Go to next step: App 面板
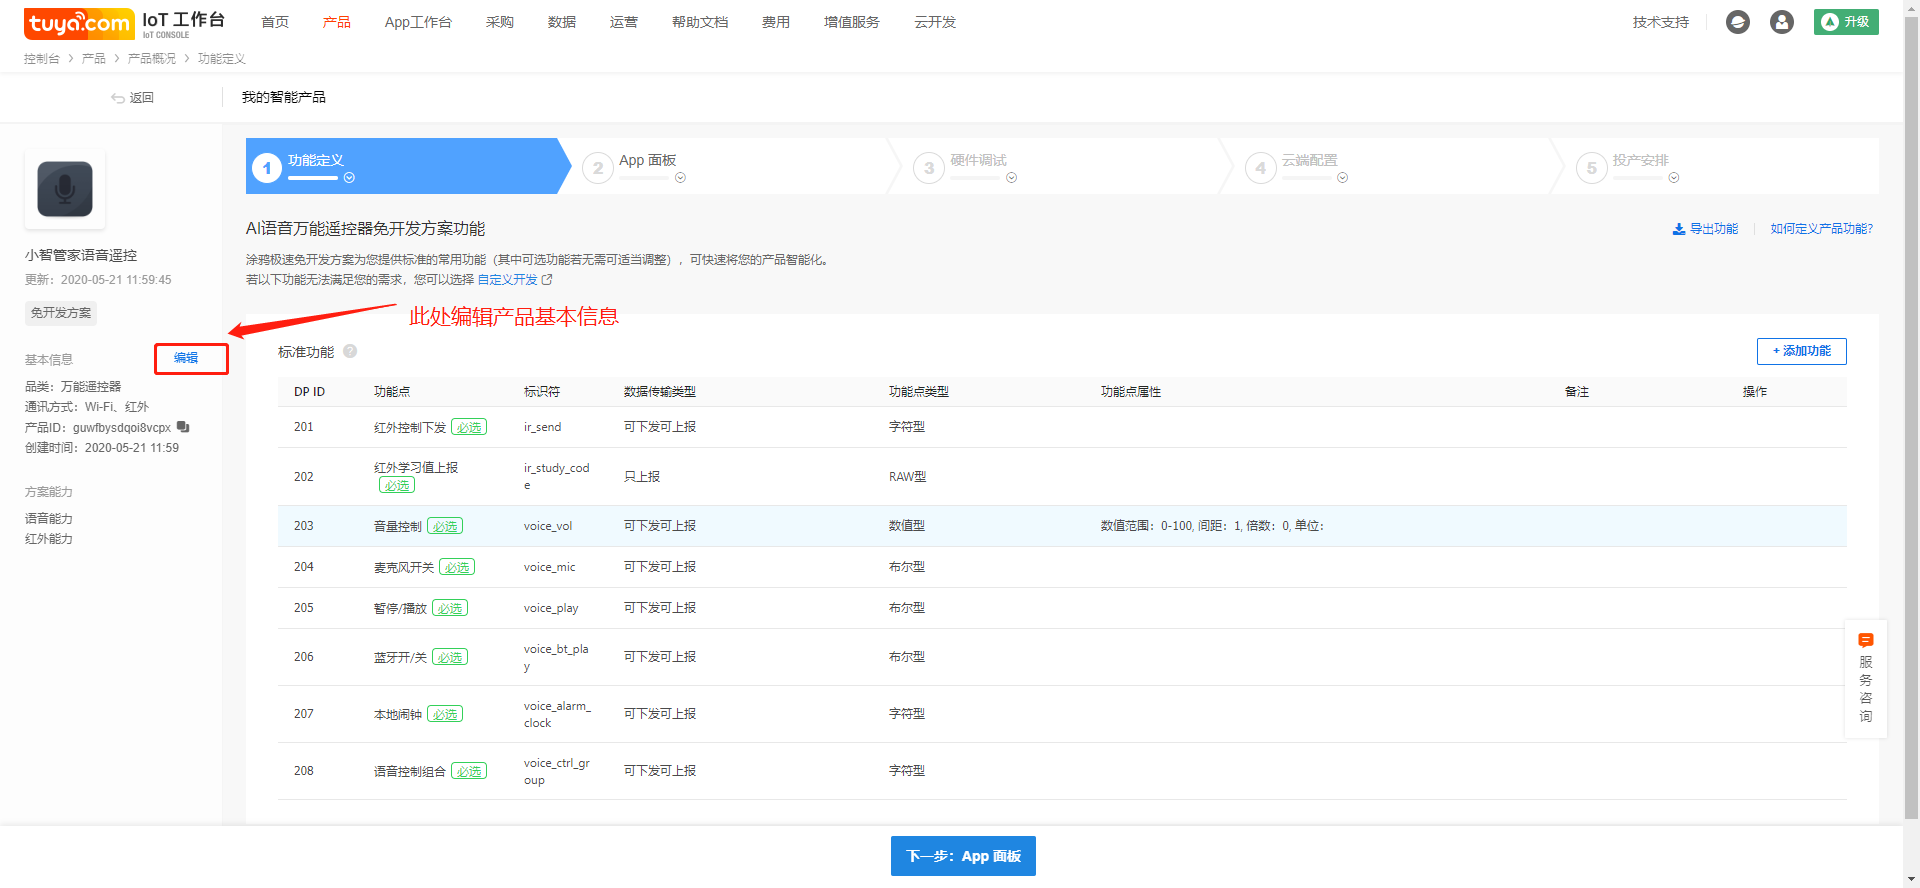1920x888 pixels. click(963, 856)
